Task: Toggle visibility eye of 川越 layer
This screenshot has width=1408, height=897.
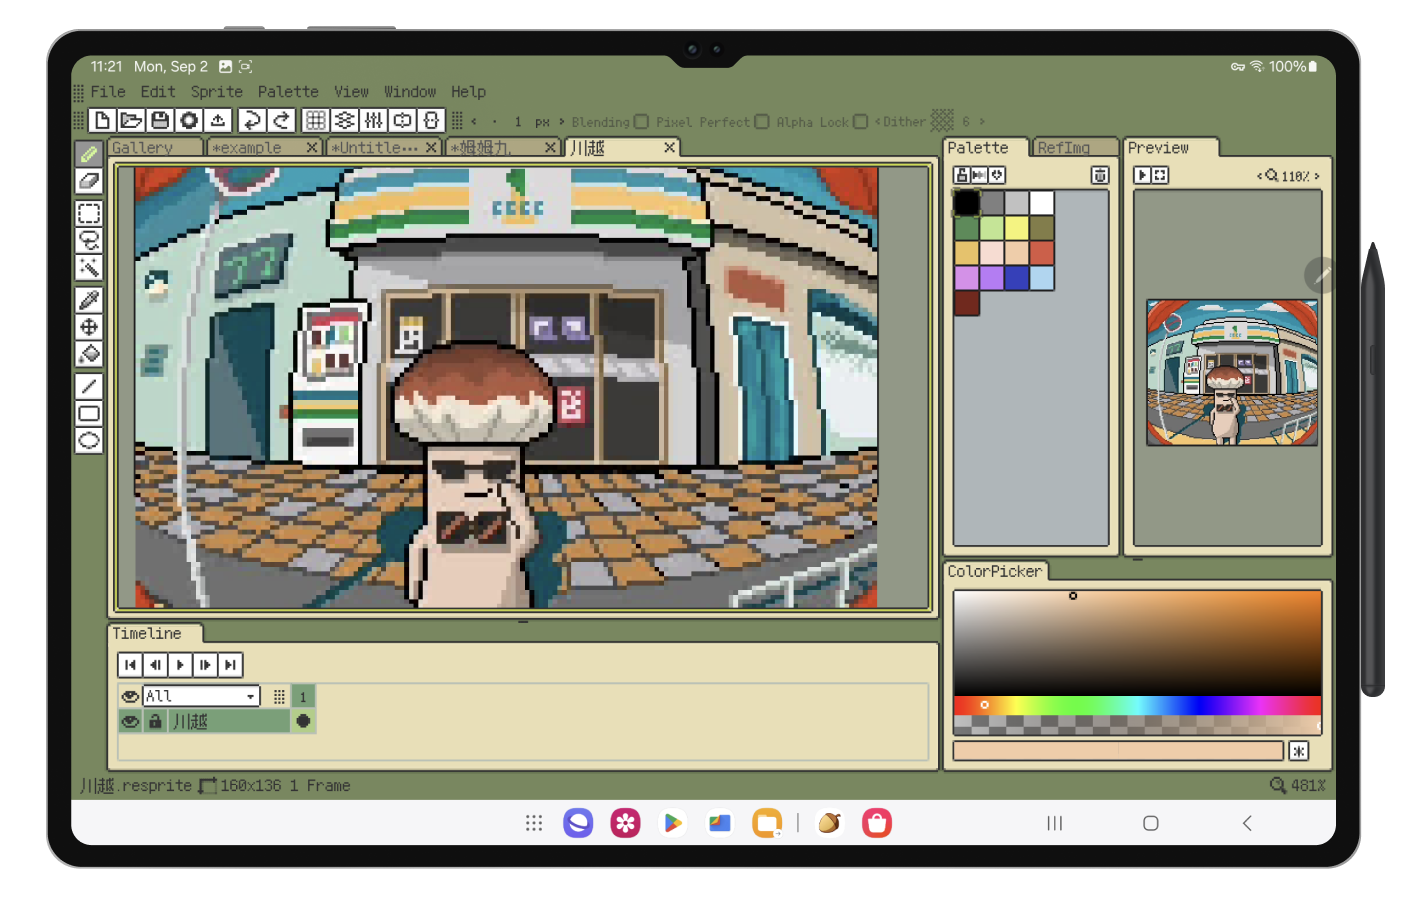Action: 130,721
